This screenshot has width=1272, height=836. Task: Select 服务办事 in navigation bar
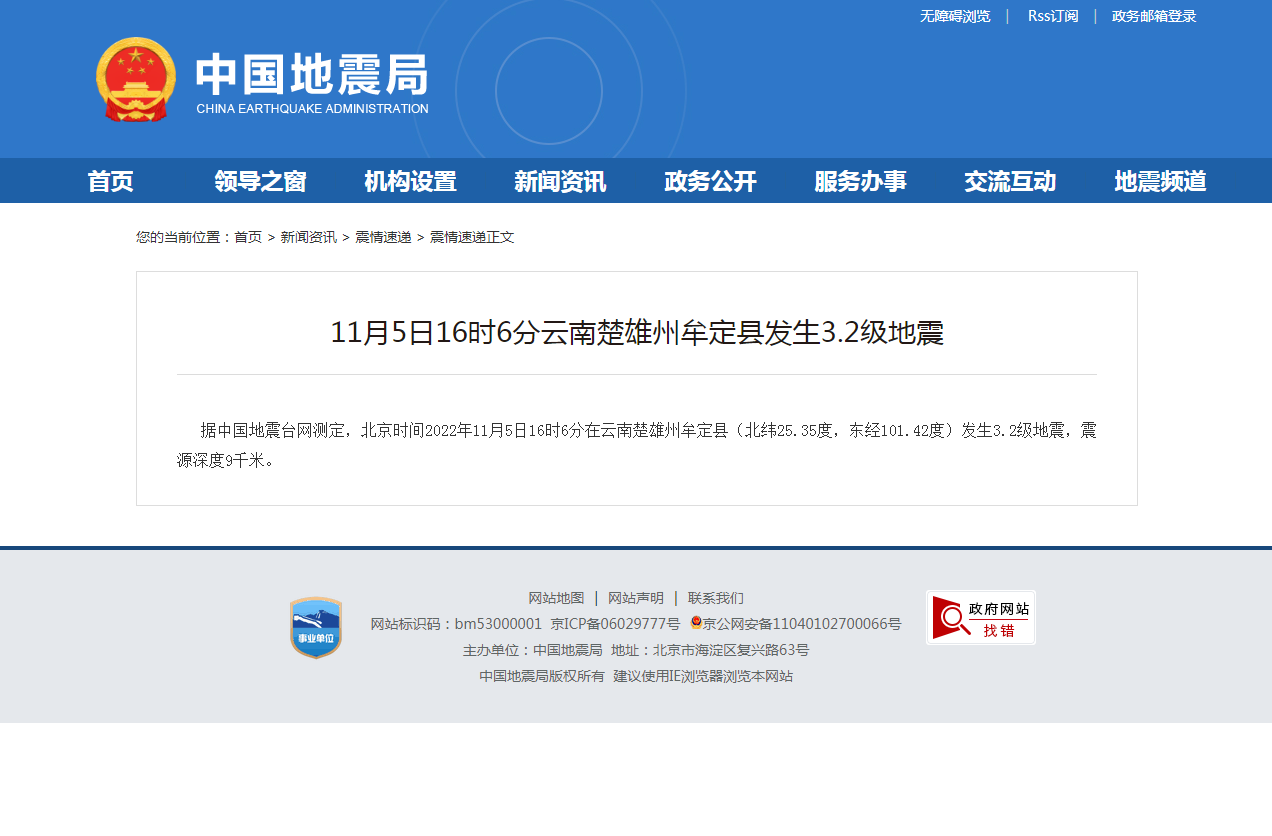coord(860,181)
